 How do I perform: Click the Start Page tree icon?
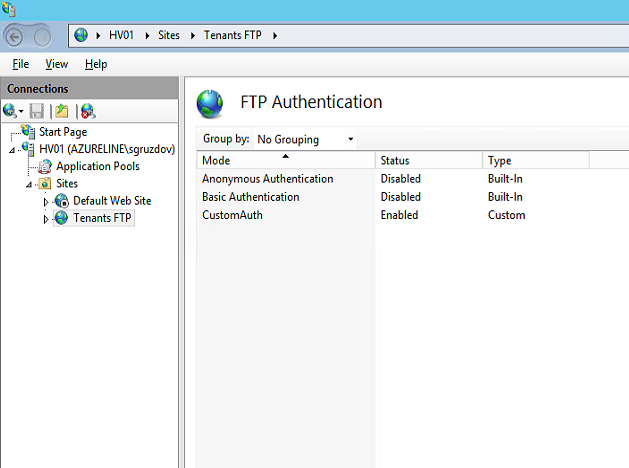click(x=28, y=131)
